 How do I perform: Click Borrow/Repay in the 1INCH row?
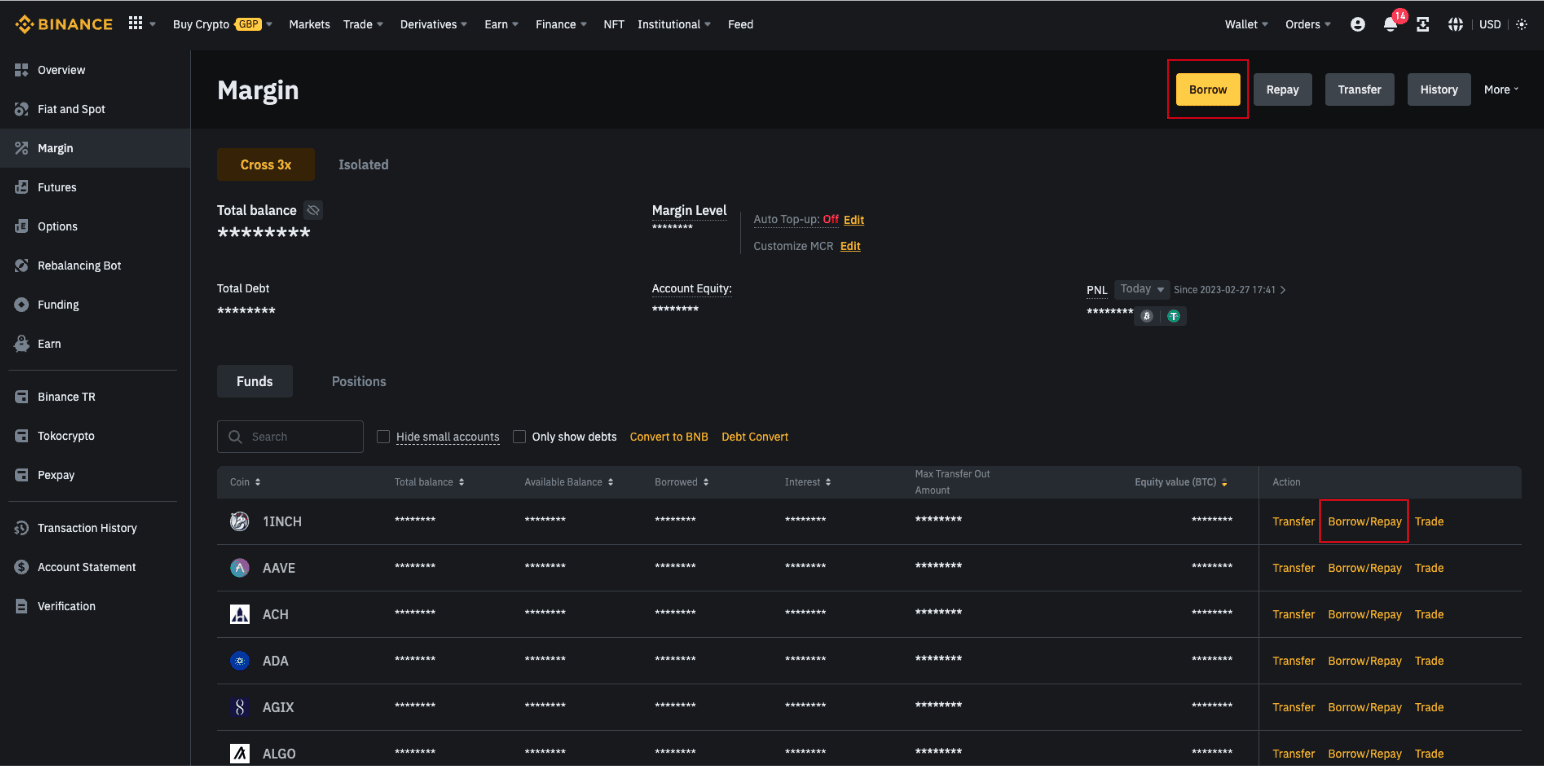click(1365, 521)
